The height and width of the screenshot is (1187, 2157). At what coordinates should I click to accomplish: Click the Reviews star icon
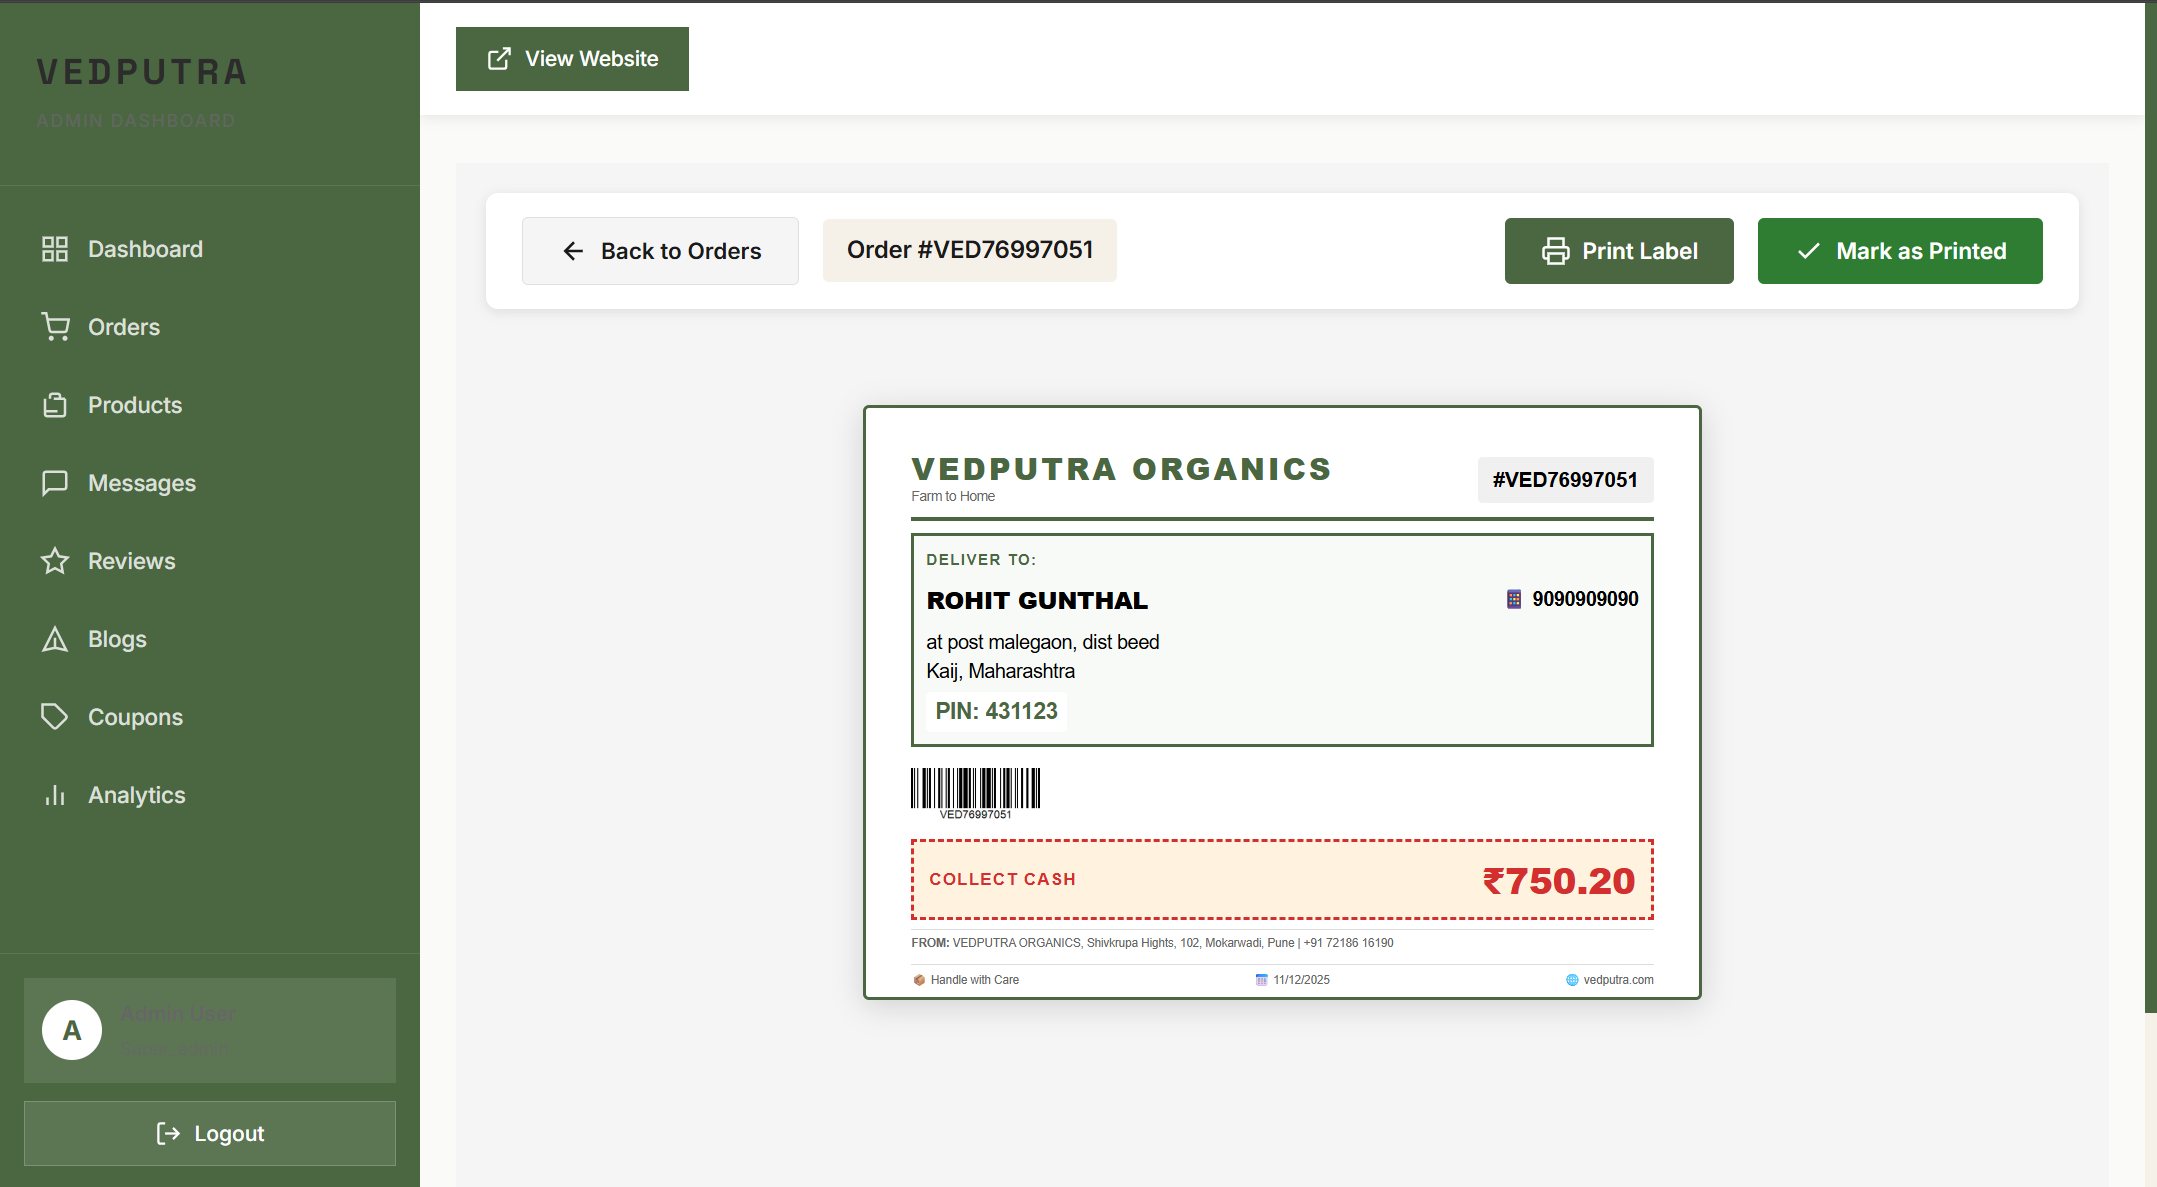point(55,561)
